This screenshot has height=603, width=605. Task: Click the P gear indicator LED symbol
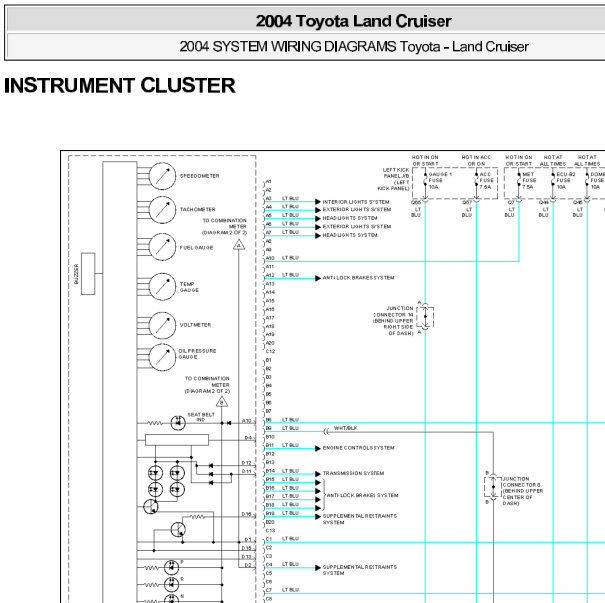point(171,568)
